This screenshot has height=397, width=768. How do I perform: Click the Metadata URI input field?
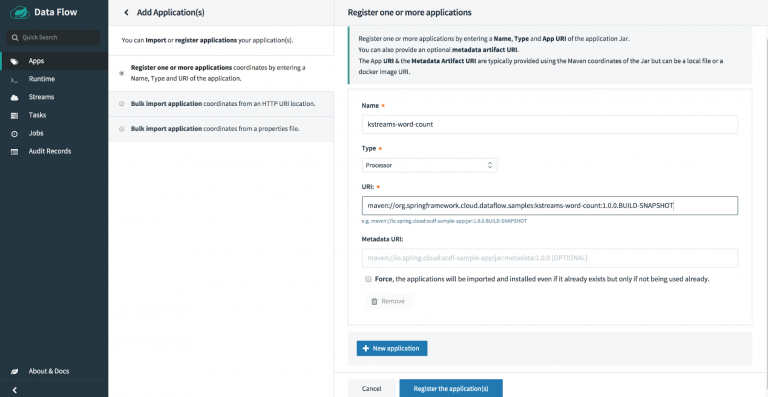pyautogui.click(x=550, y=258)
